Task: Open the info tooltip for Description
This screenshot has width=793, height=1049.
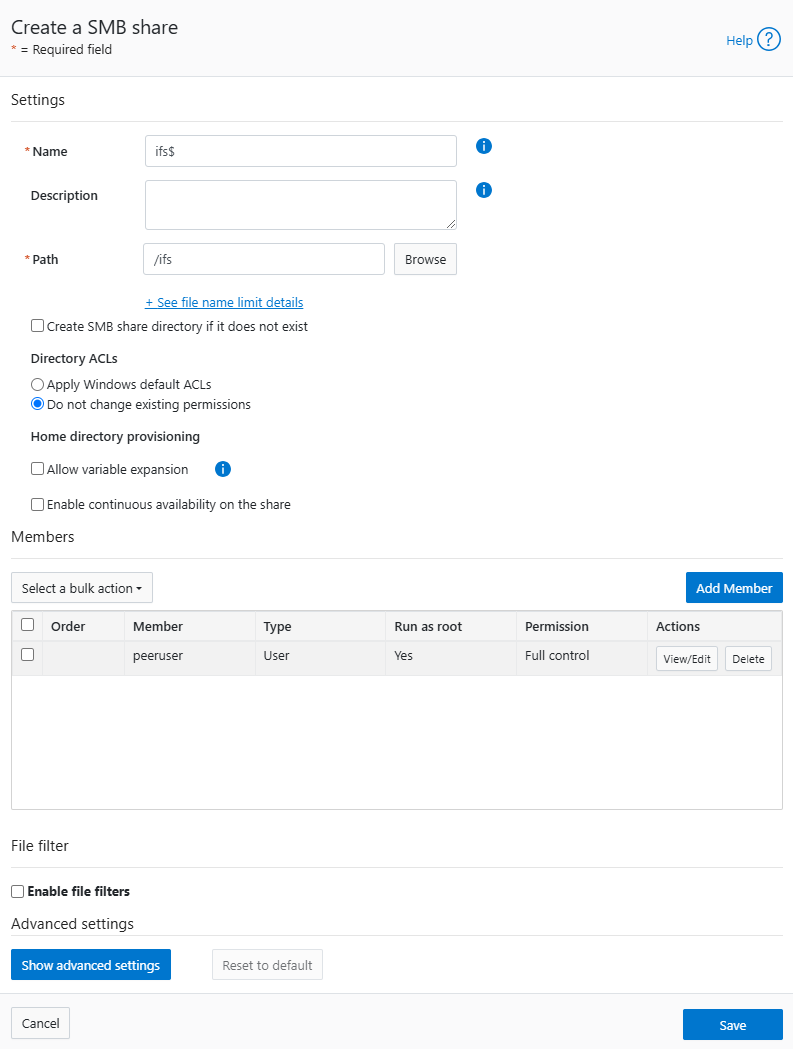Action: pos(483,190)
